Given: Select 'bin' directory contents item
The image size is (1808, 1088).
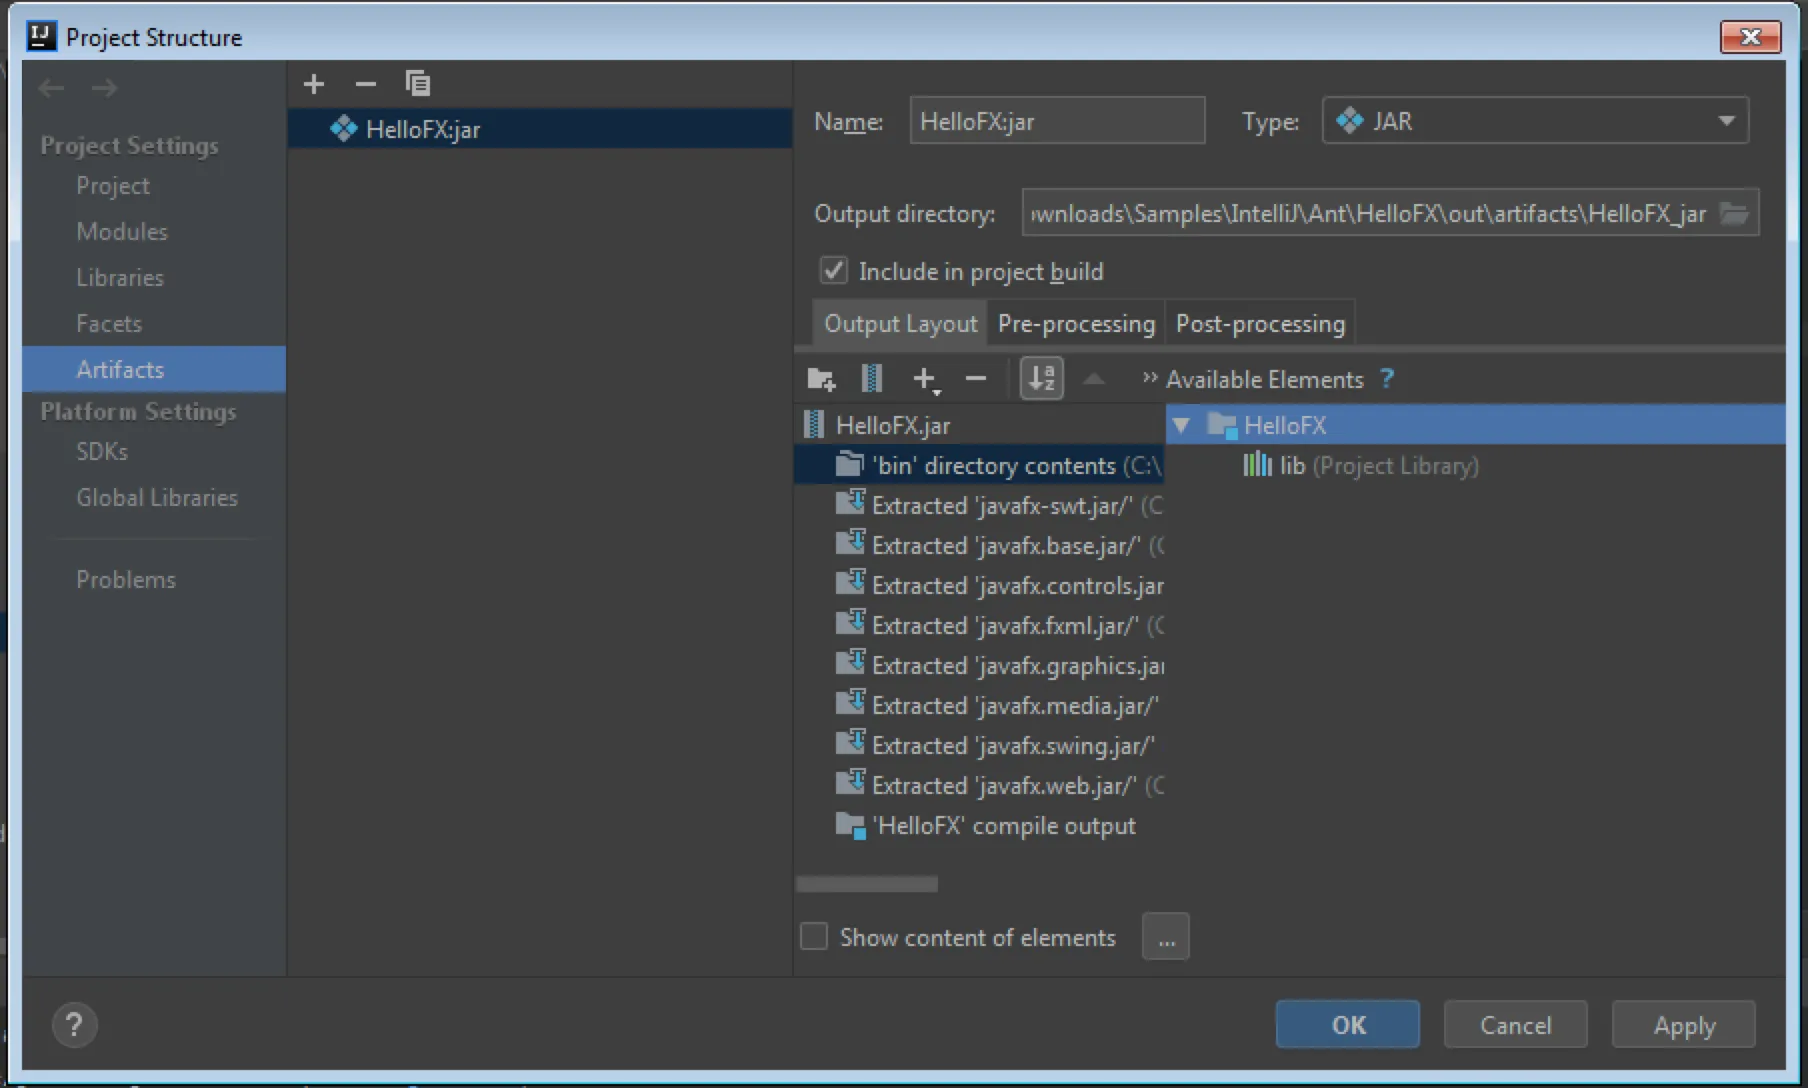Looking at the screenshot, I should pos(980,465).
